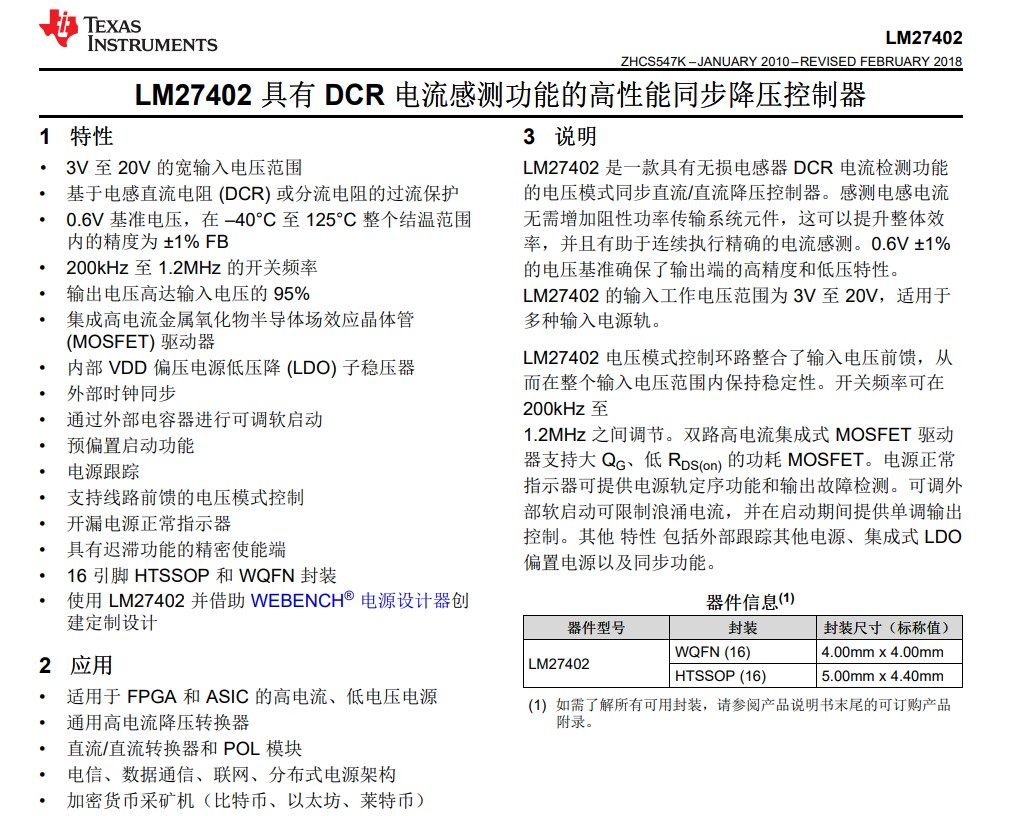The width and height of the screenshot is (1010, 816).
Task: Select the bullet 16 引脚 HTSSOP 和 WQFN 封装
Action: tap(202, 575)
